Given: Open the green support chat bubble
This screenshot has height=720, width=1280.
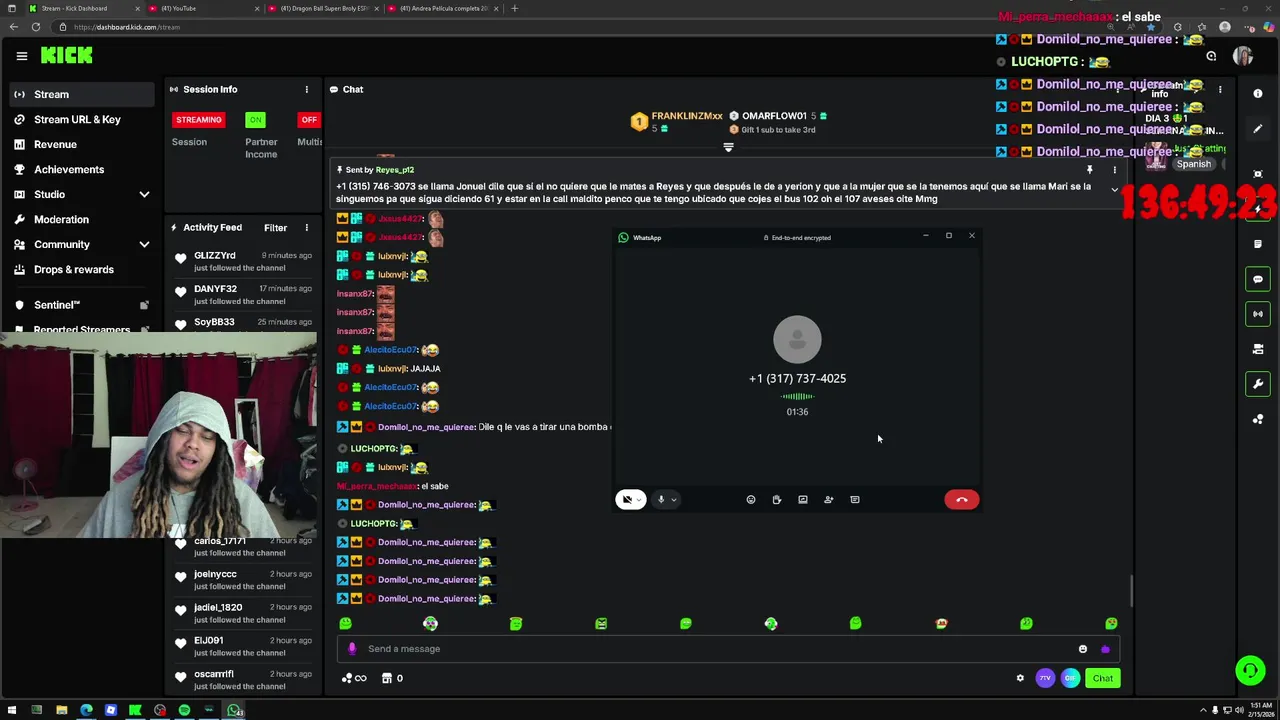Looking at the screenshot, I should [1249, 671].
